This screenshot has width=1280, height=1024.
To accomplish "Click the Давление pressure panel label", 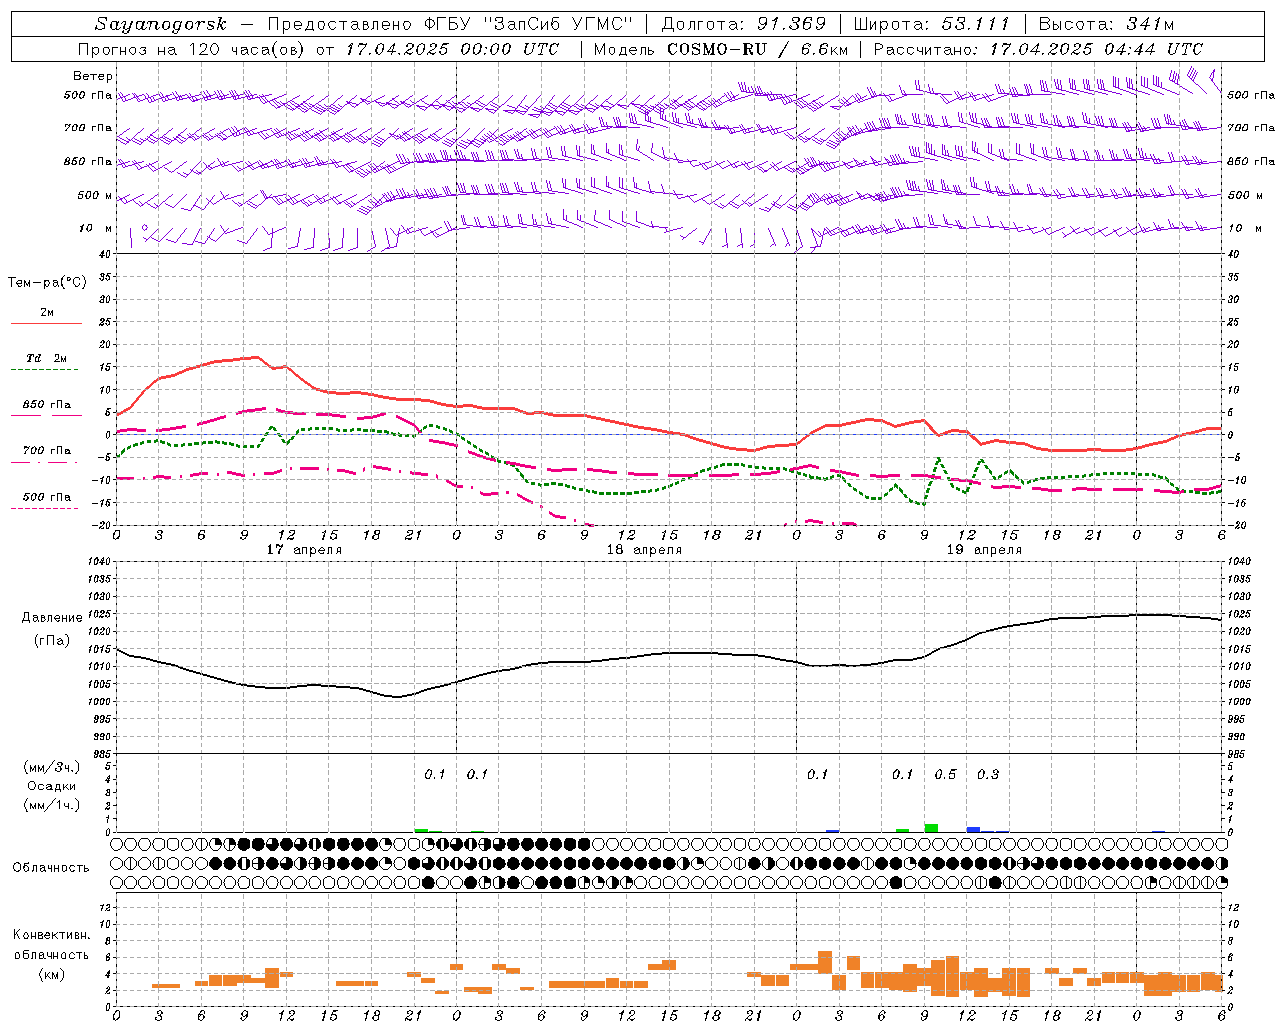I will (x=52, y=618).
